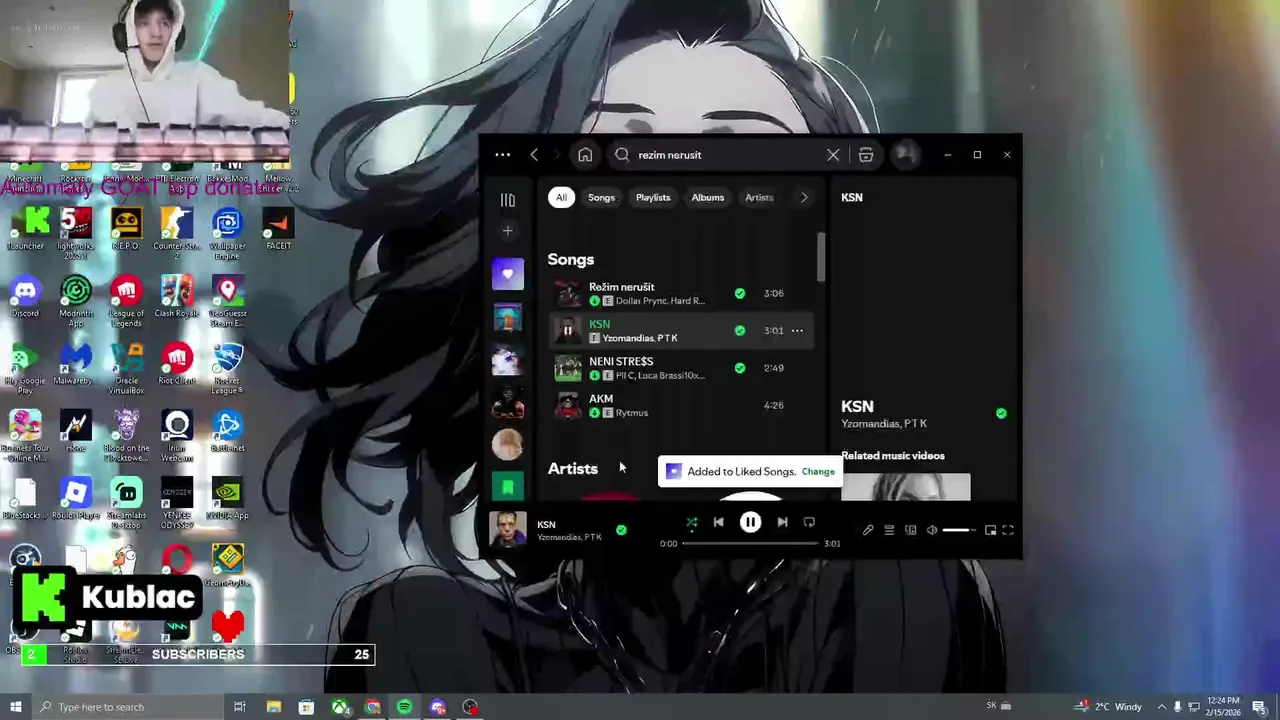Open the Spotify three-dots app menu
The image size is (1280, 720).
[502, 155]
